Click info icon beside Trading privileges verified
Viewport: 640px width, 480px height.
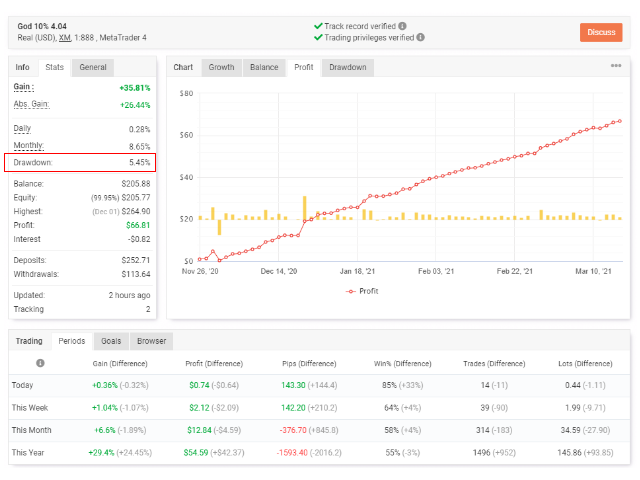pyautogui.click(x=420, y=38)
